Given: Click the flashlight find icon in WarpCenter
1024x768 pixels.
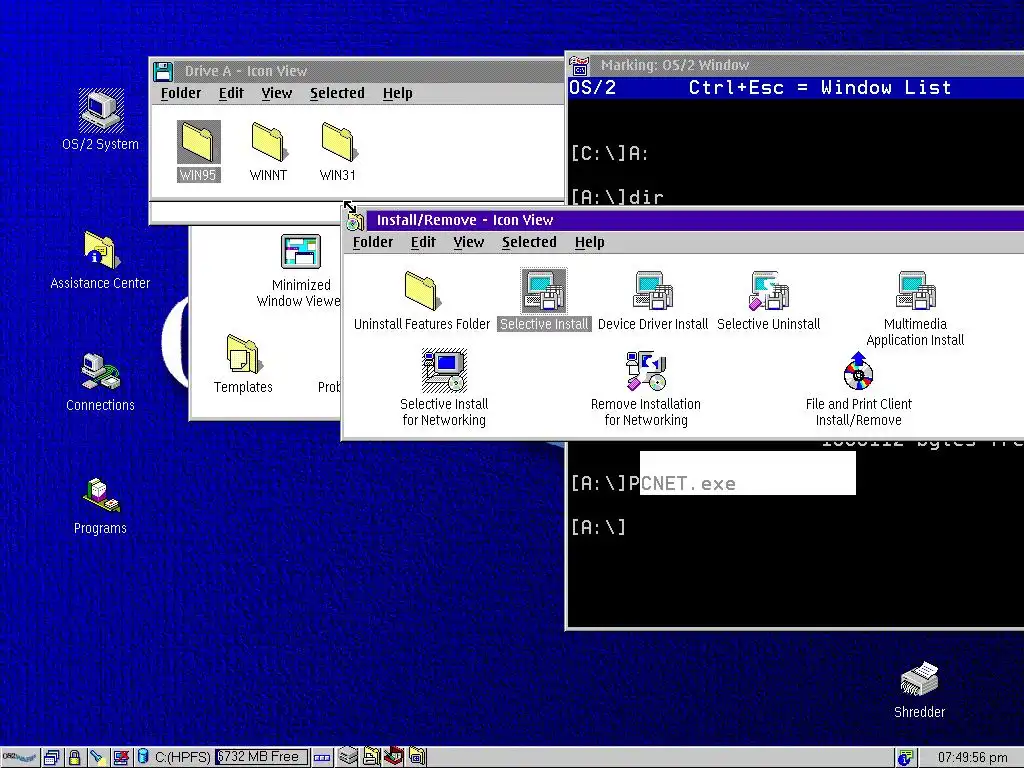Looking at the screenshot, I should pos(97,758).
